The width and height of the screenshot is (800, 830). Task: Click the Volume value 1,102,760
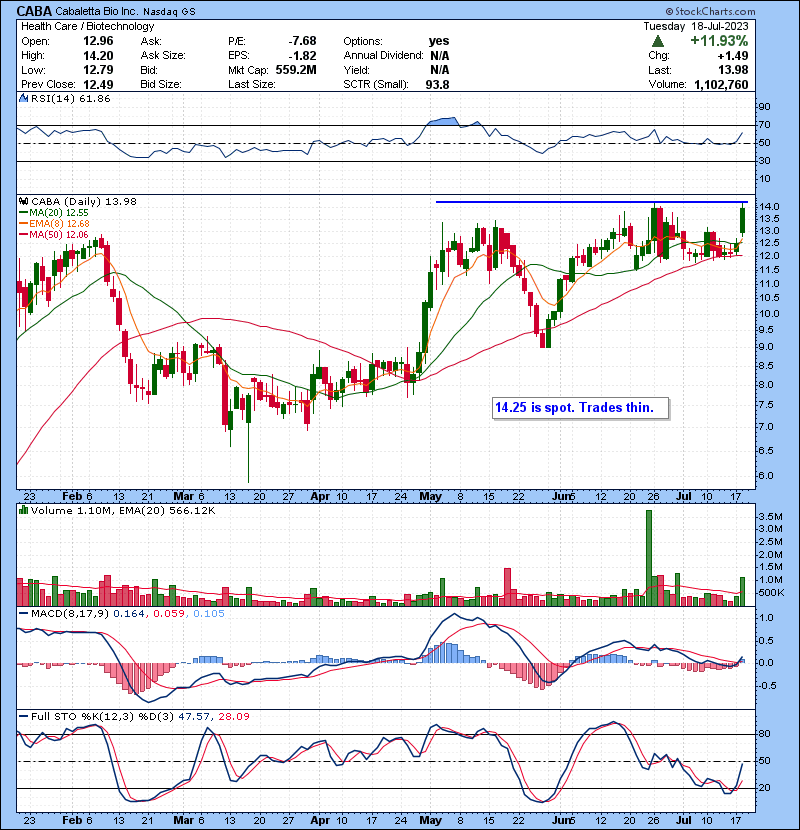pos(721,84)
